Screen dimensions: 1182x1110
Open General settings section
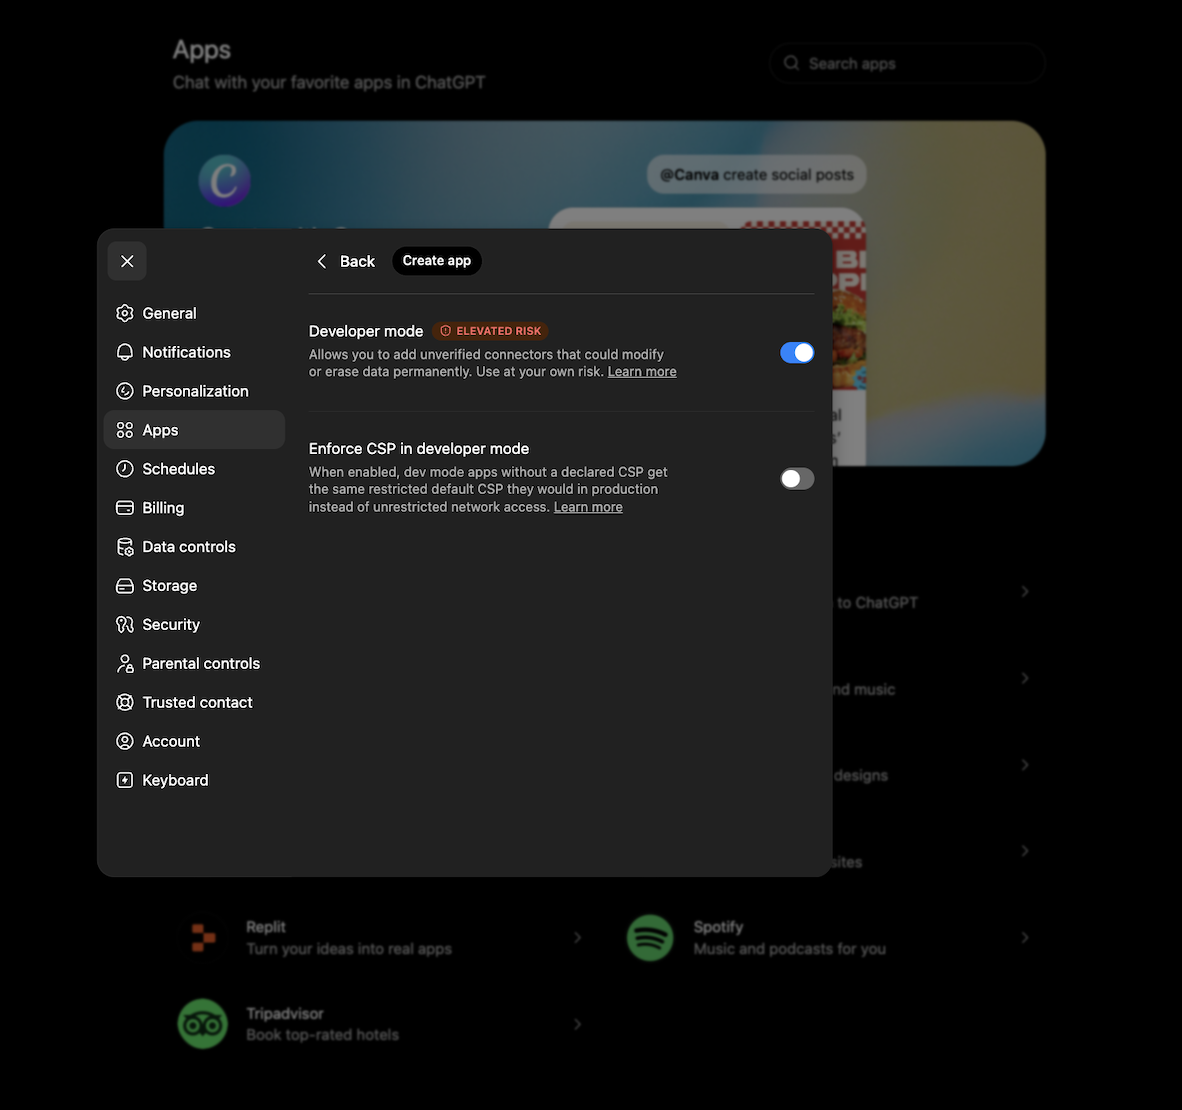(194, 313)
